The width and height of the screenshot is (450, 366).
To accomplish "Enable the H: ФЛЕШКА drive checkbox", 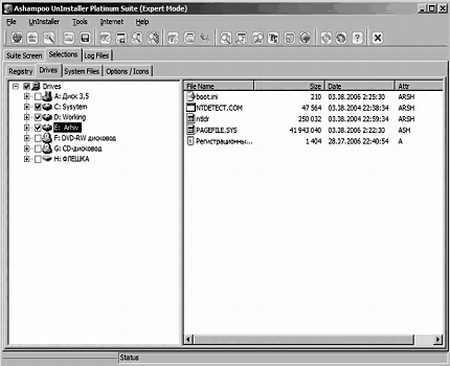I will coord(38,159).
